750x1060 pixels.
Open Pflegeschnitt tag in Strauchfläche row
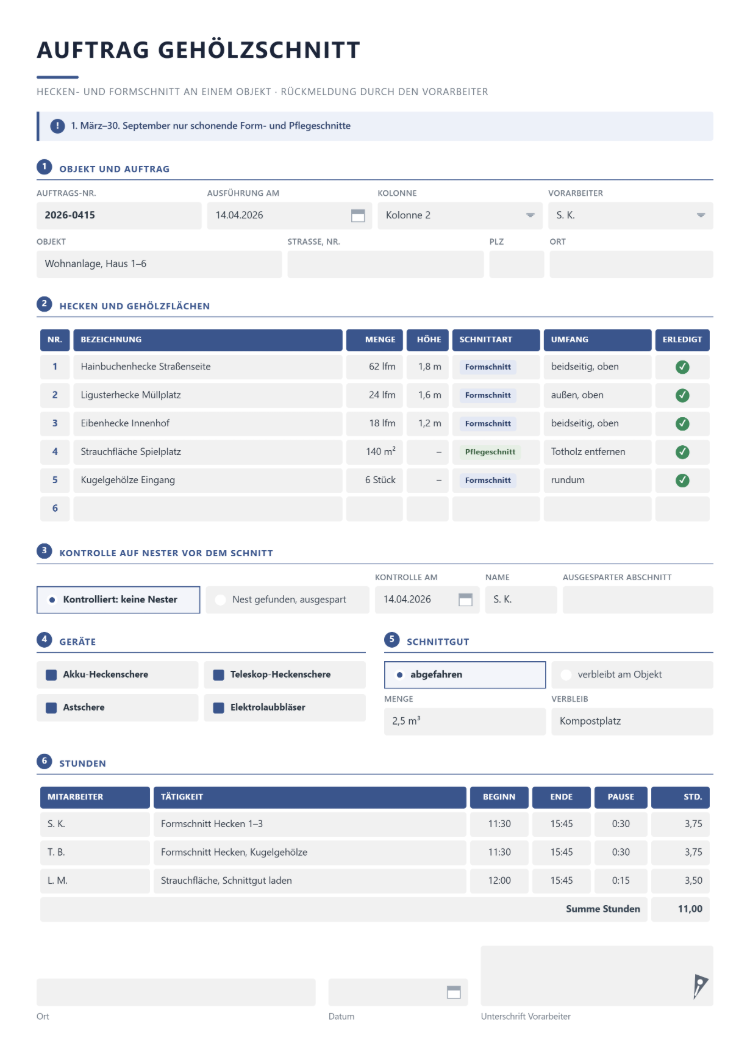click(490, 452)
